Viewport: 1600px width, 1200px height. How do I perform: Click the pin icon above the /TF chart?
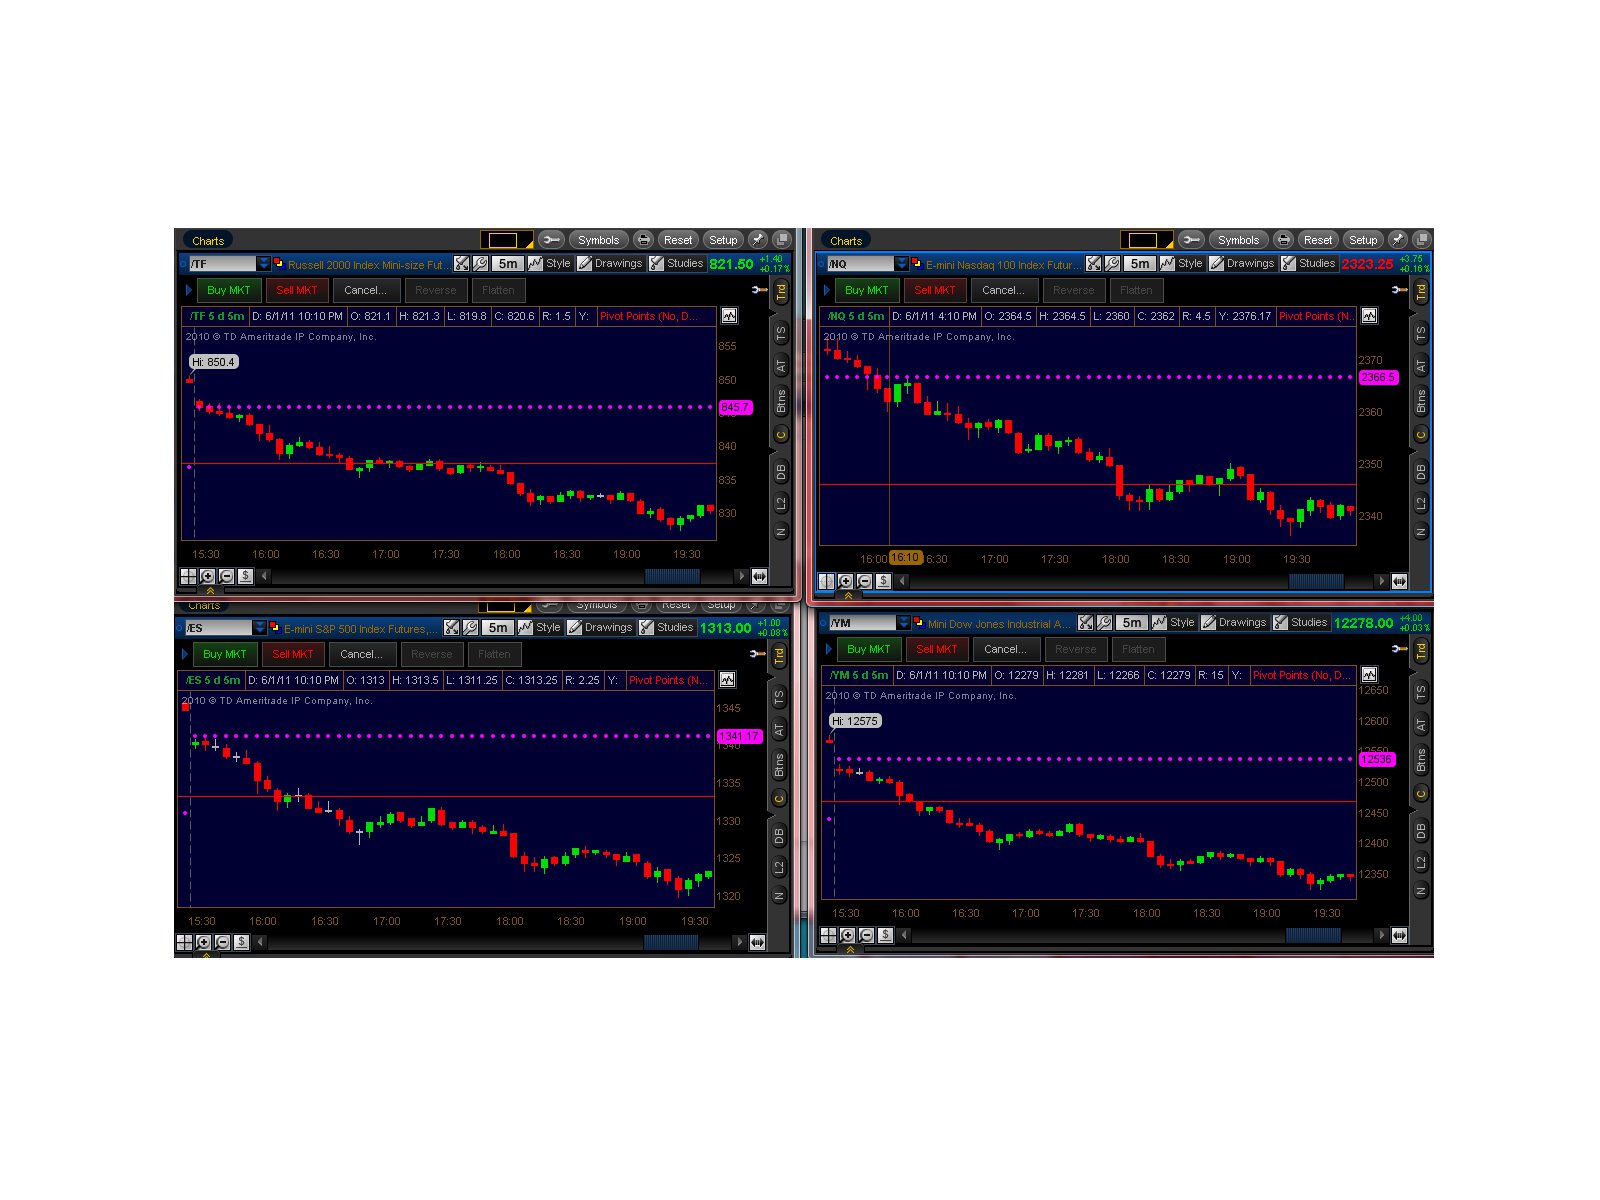759,240
